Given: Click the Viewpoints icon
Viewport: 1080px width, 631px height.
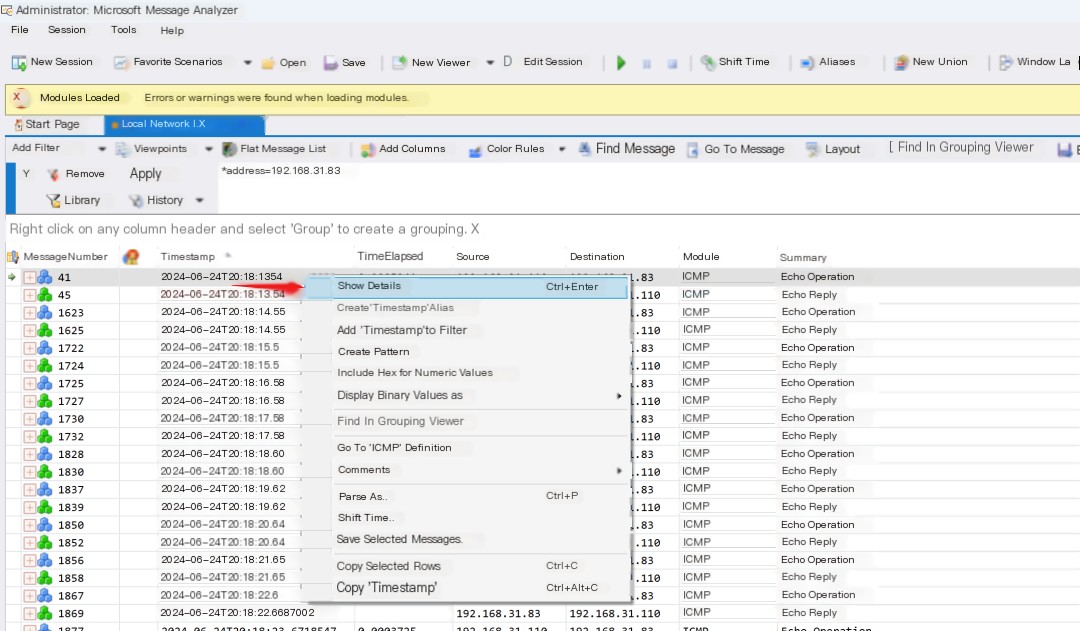Looking at the screenshot, I should tap(123, 149).
